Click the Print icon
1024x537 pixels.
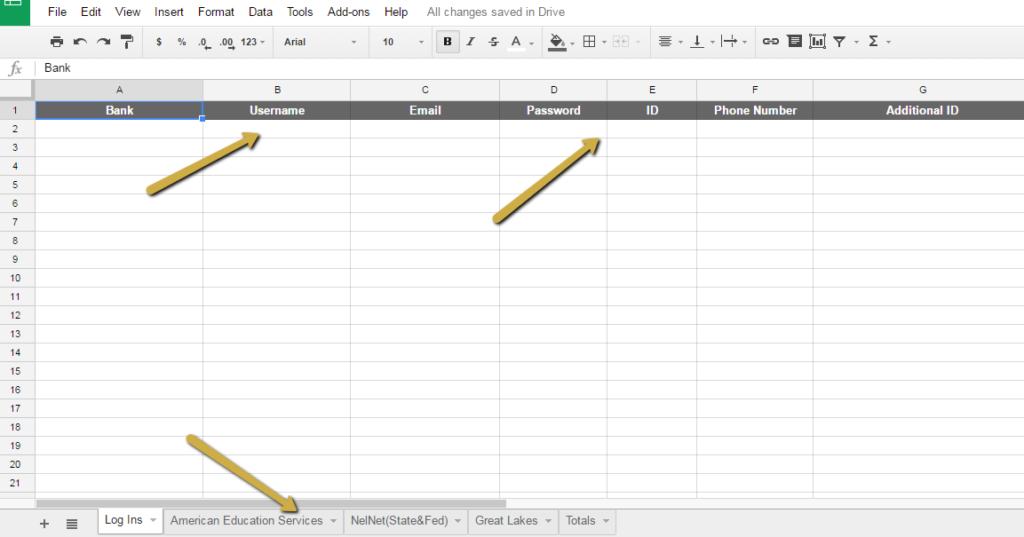point(57,42)
